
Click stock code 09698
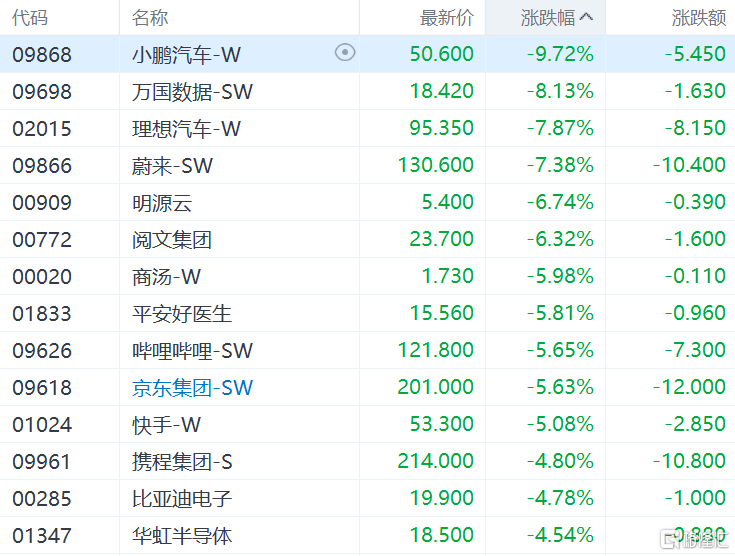pyautogui.click(x=42, y=92)
